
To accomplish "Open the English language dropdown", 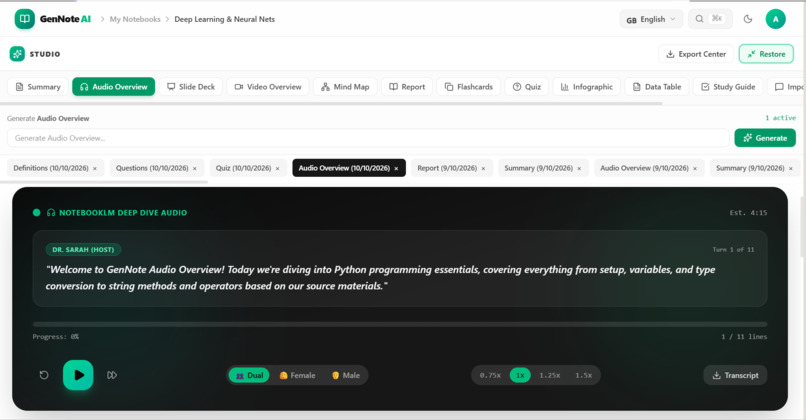I will (651, 19).
